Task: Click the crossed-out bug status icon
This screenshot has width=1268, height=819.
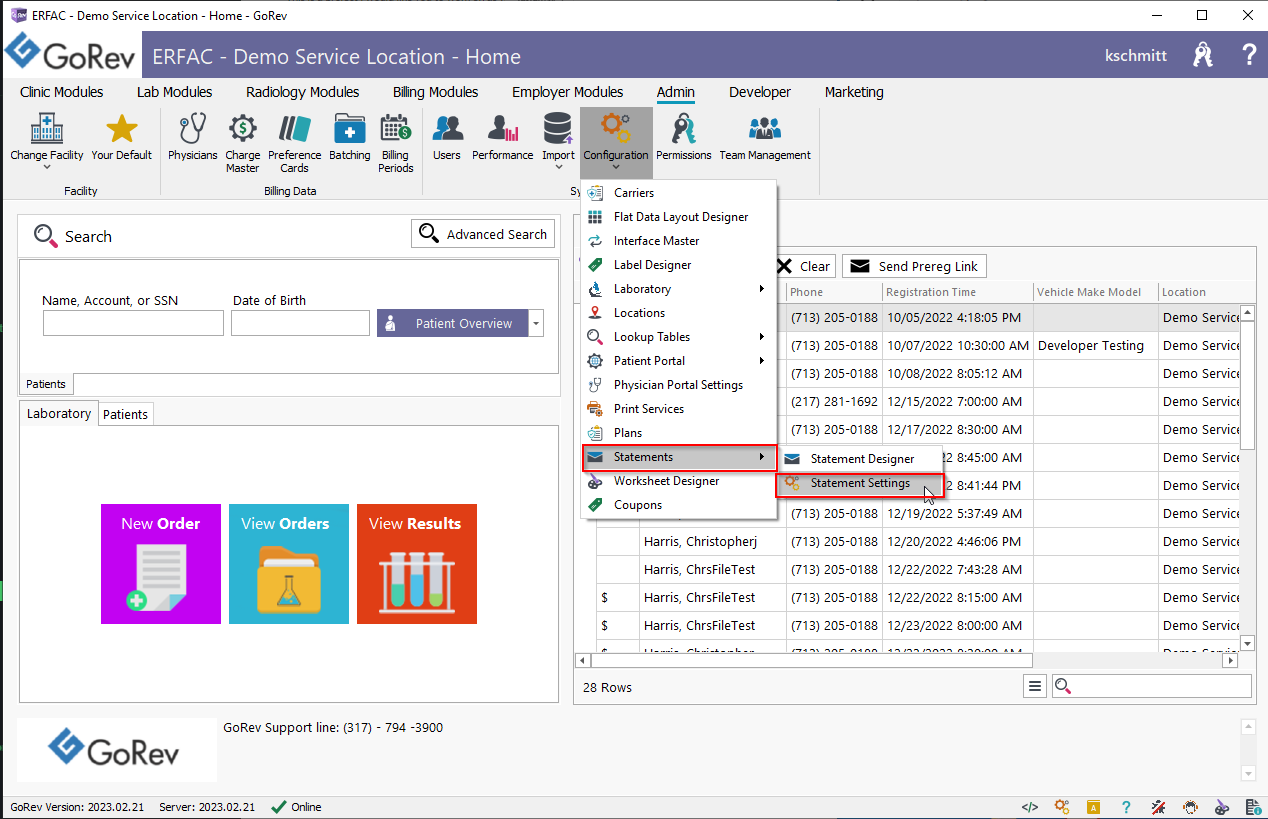Action: 1158,807
